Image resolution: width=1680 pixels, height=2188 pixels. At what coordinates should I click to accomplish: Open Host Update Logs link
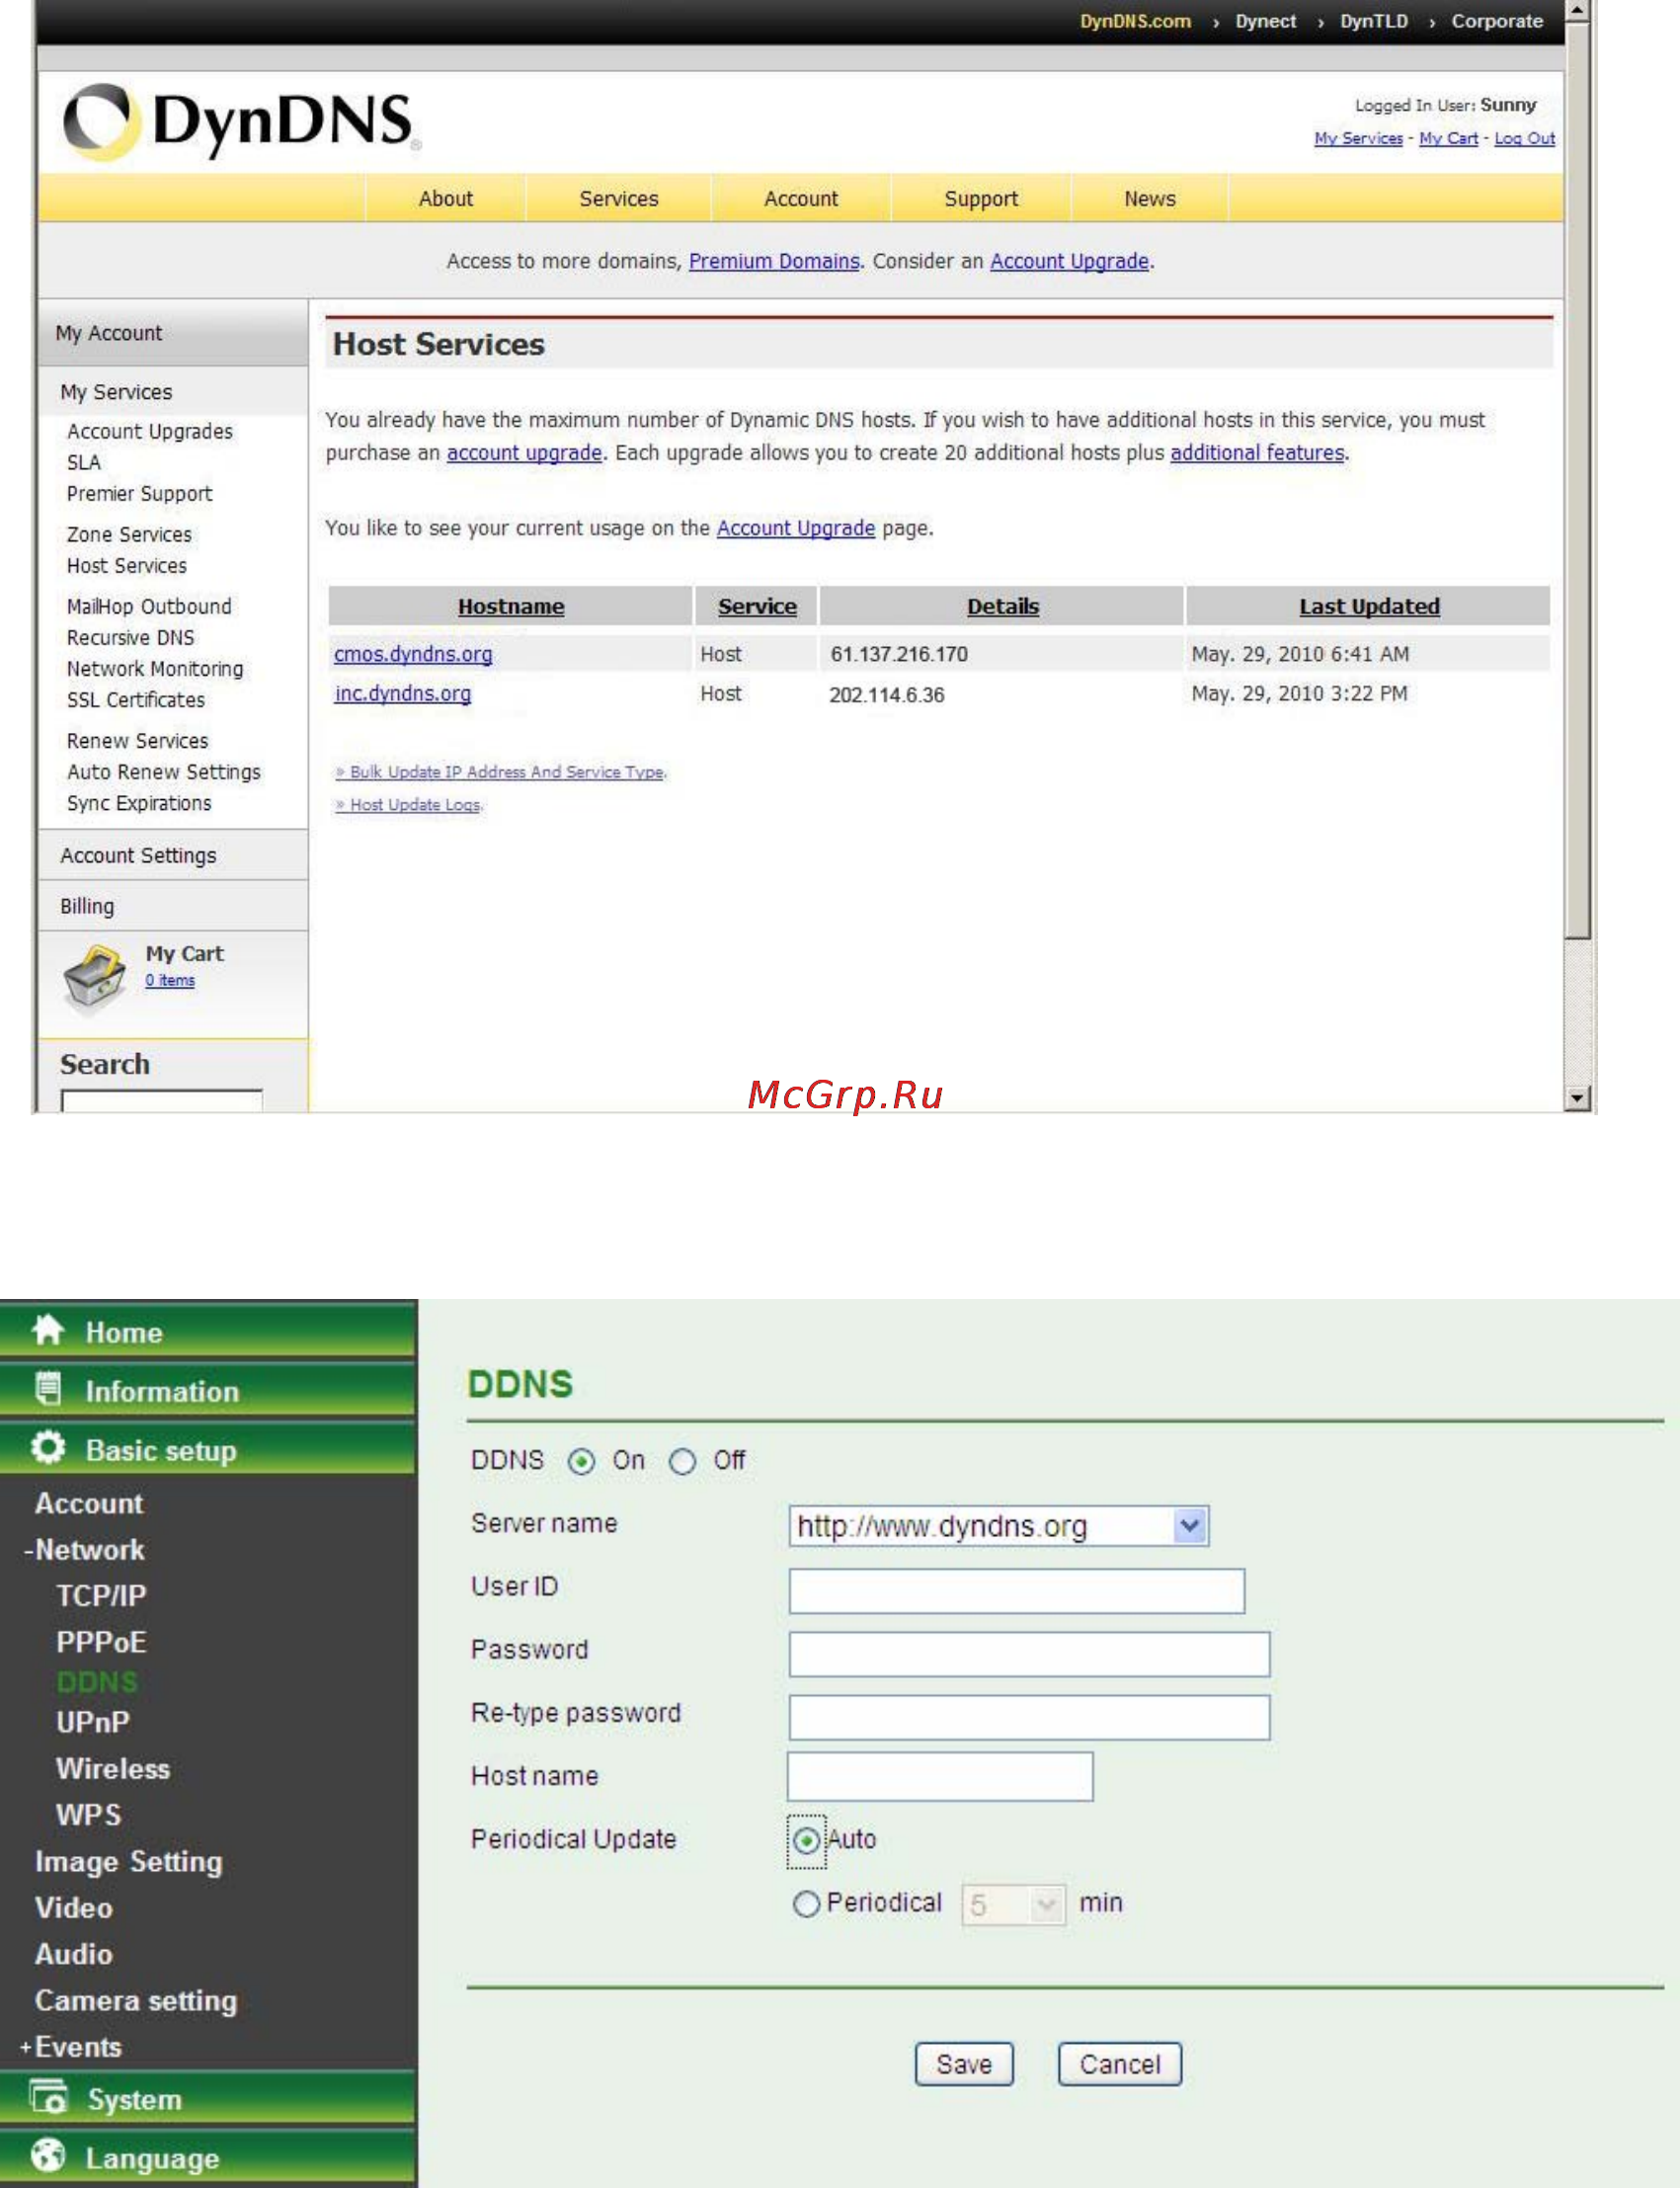pyautogui.click(x=408, y=805)
